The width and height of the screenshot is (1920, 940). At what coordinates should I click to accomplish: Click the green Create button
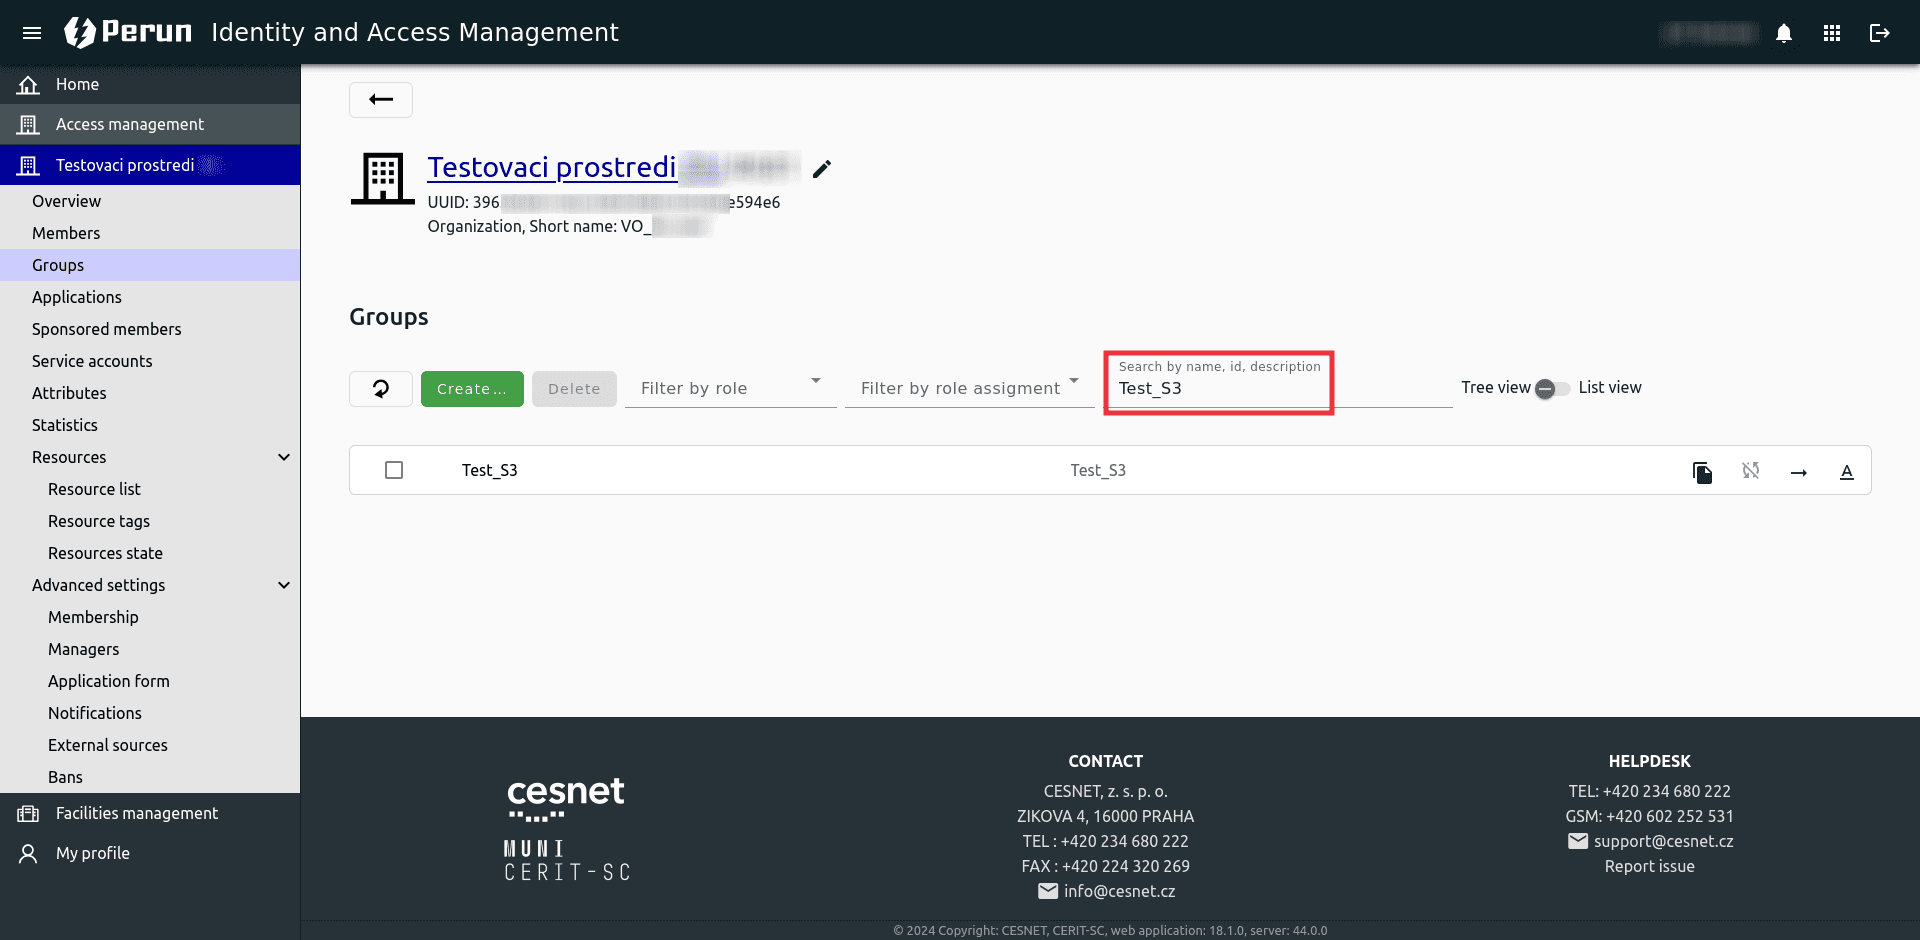(471, 389)
